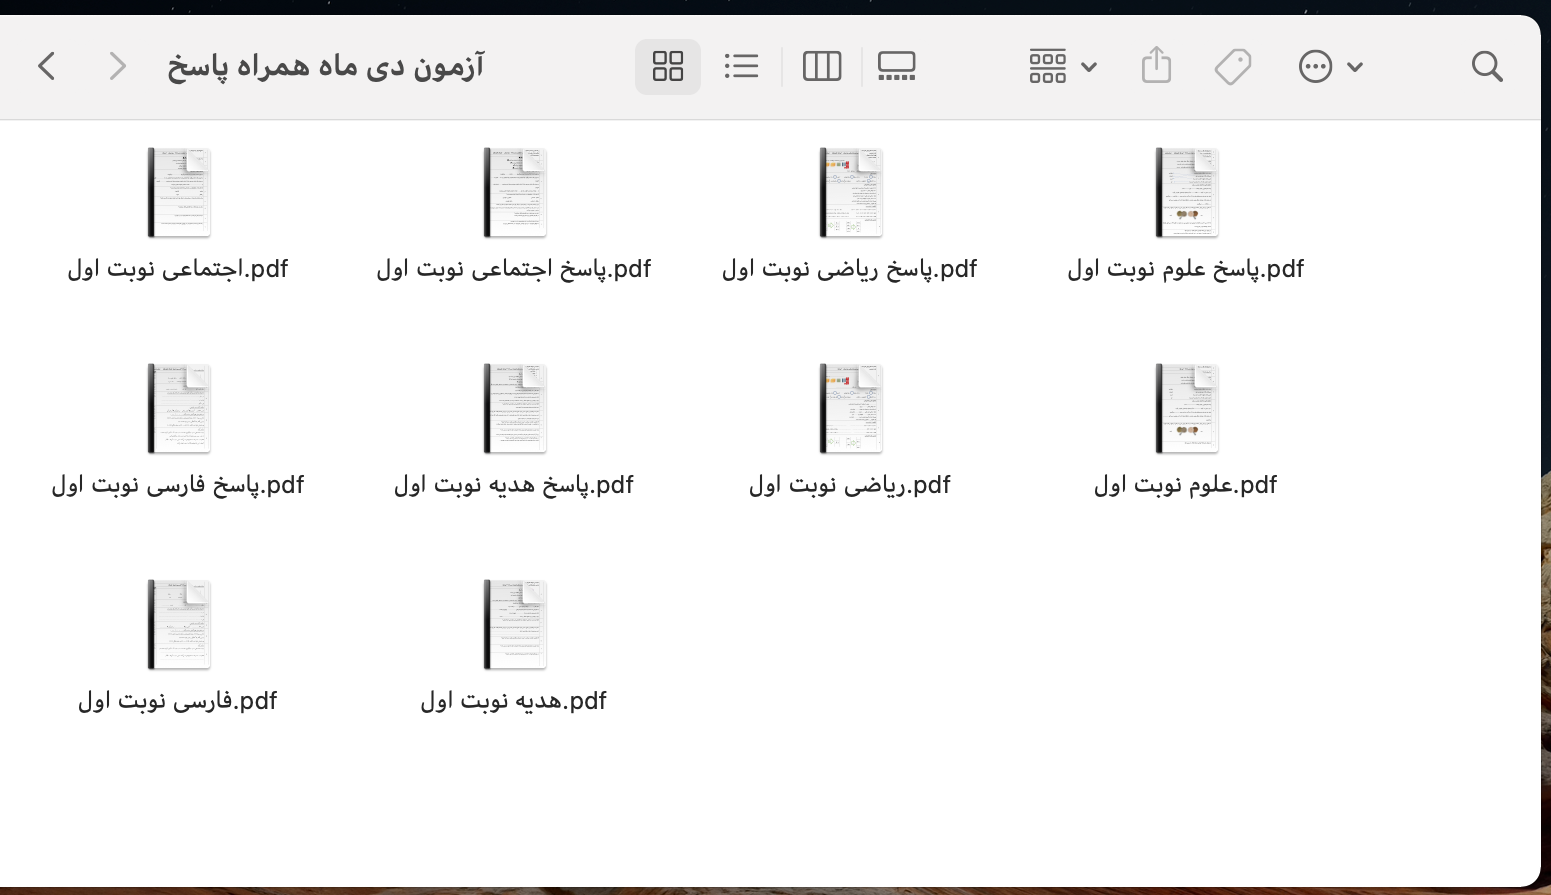
Task: Switch to gallery view
Action: click(x=896, y=67)
